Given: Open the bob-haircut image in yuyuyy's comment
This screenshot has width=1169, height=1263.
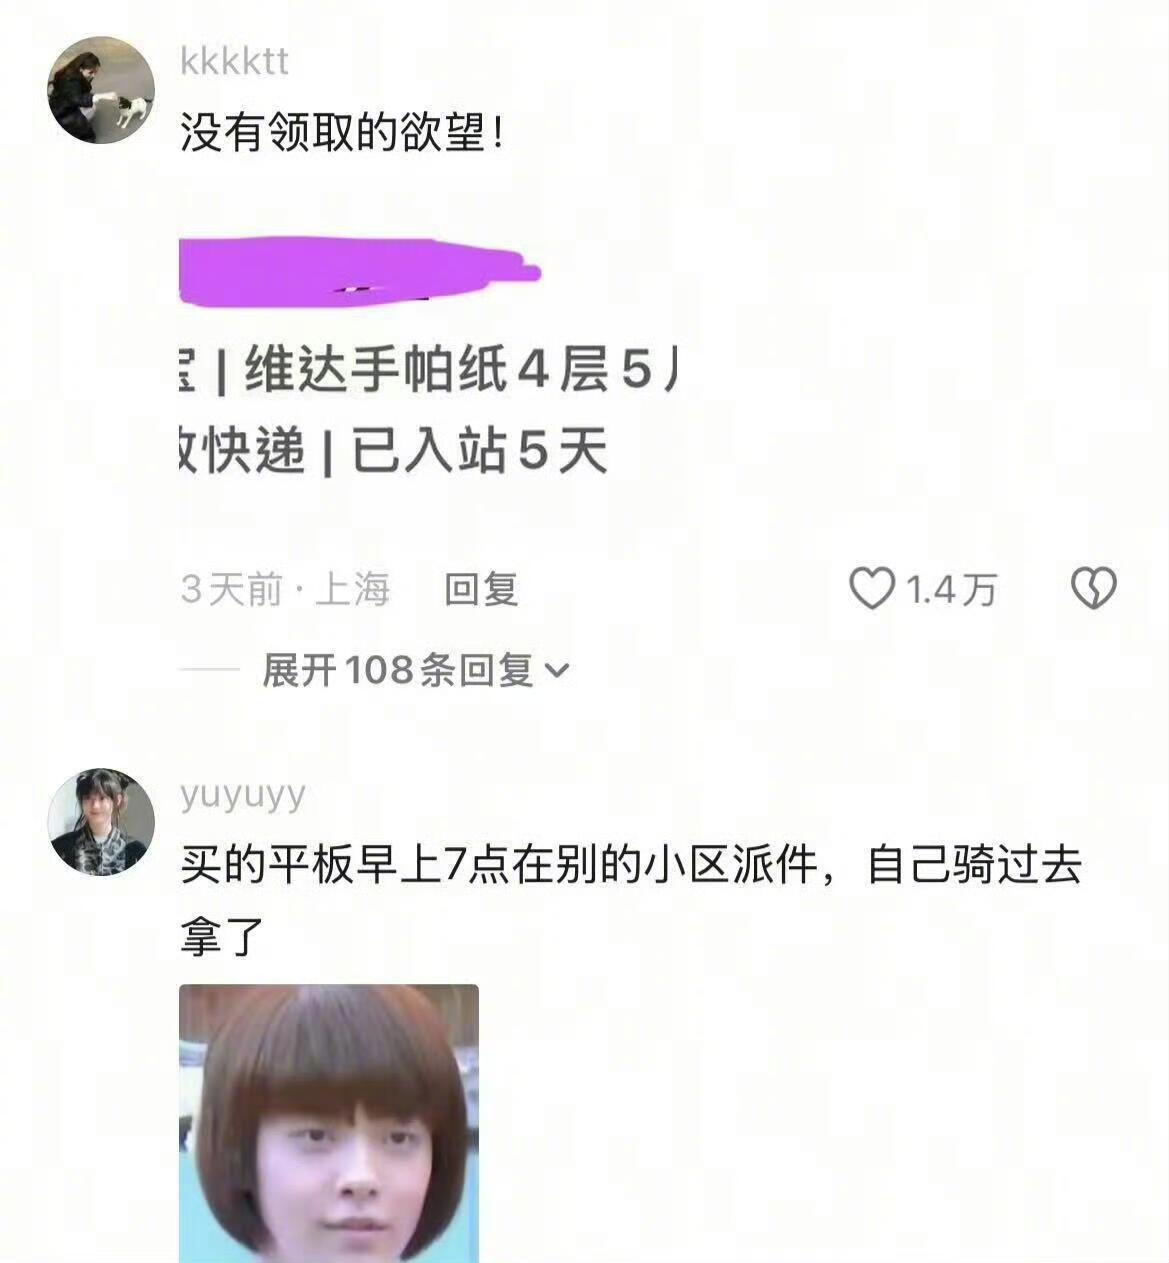Looking at the screenshot, I should pyautogui.click(x=329, y=1123).
